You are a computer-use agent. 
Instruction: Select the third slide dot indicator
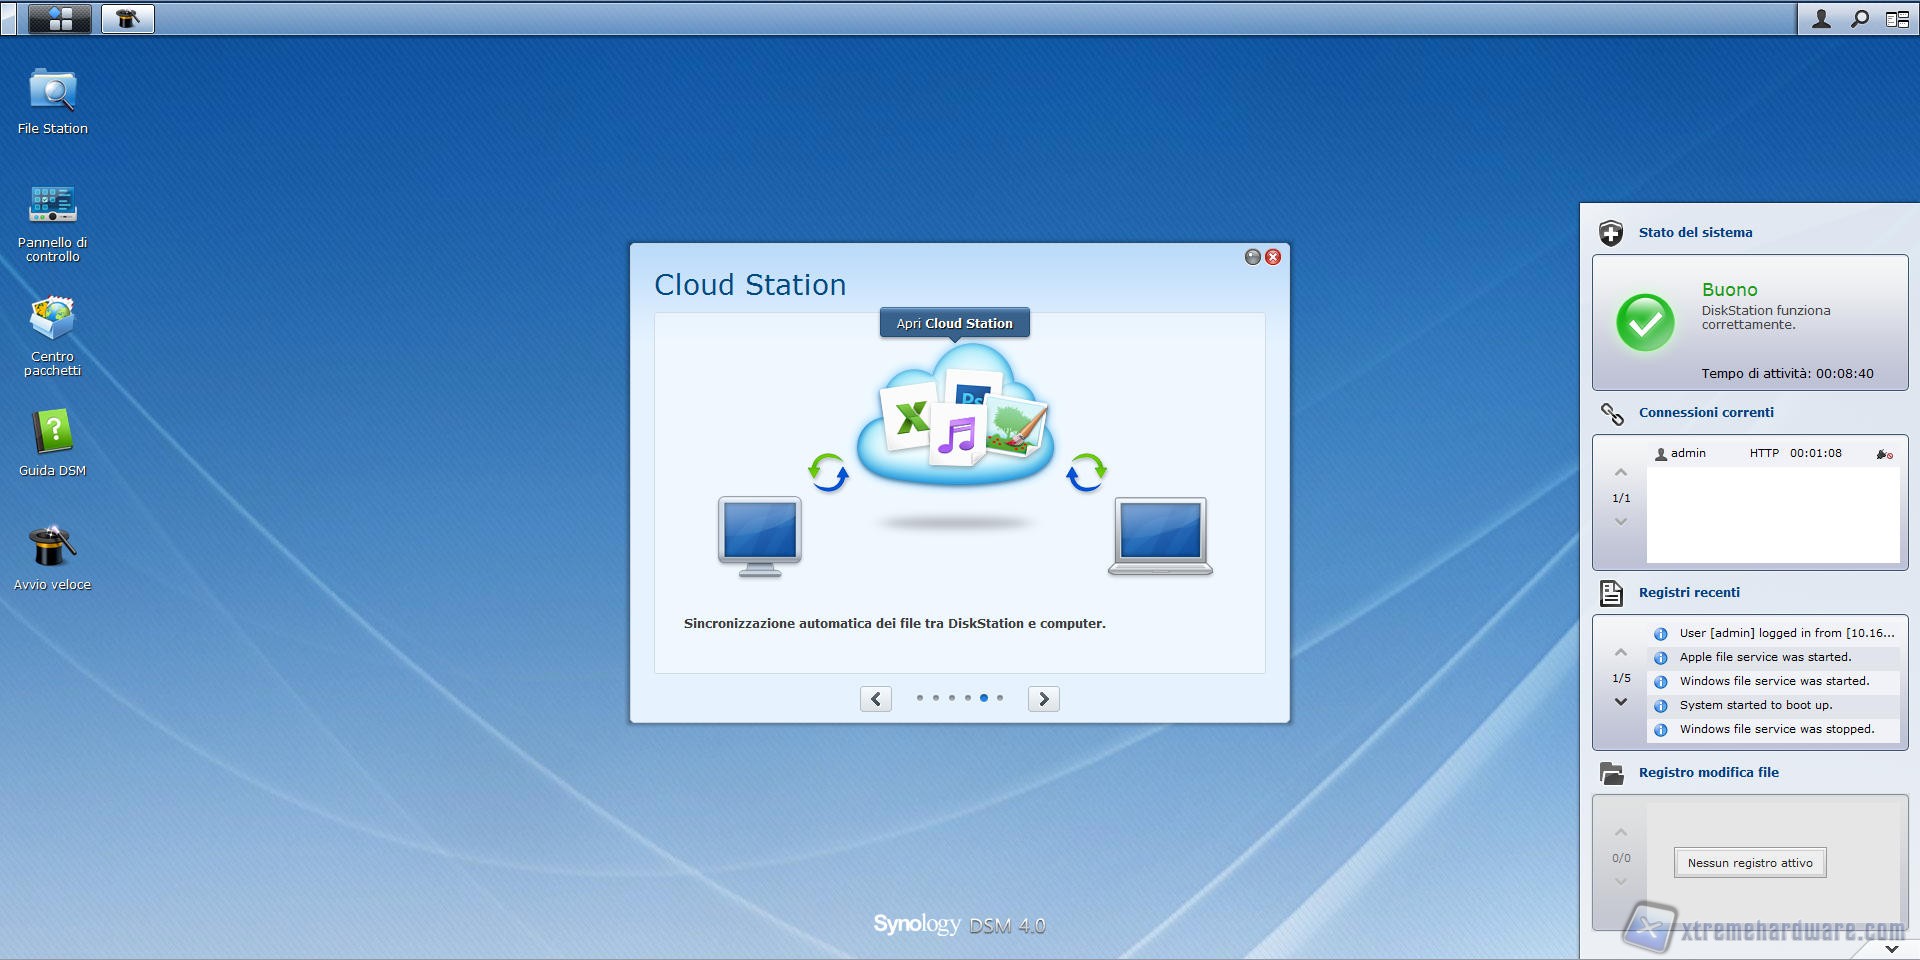[x=952, y=698]
